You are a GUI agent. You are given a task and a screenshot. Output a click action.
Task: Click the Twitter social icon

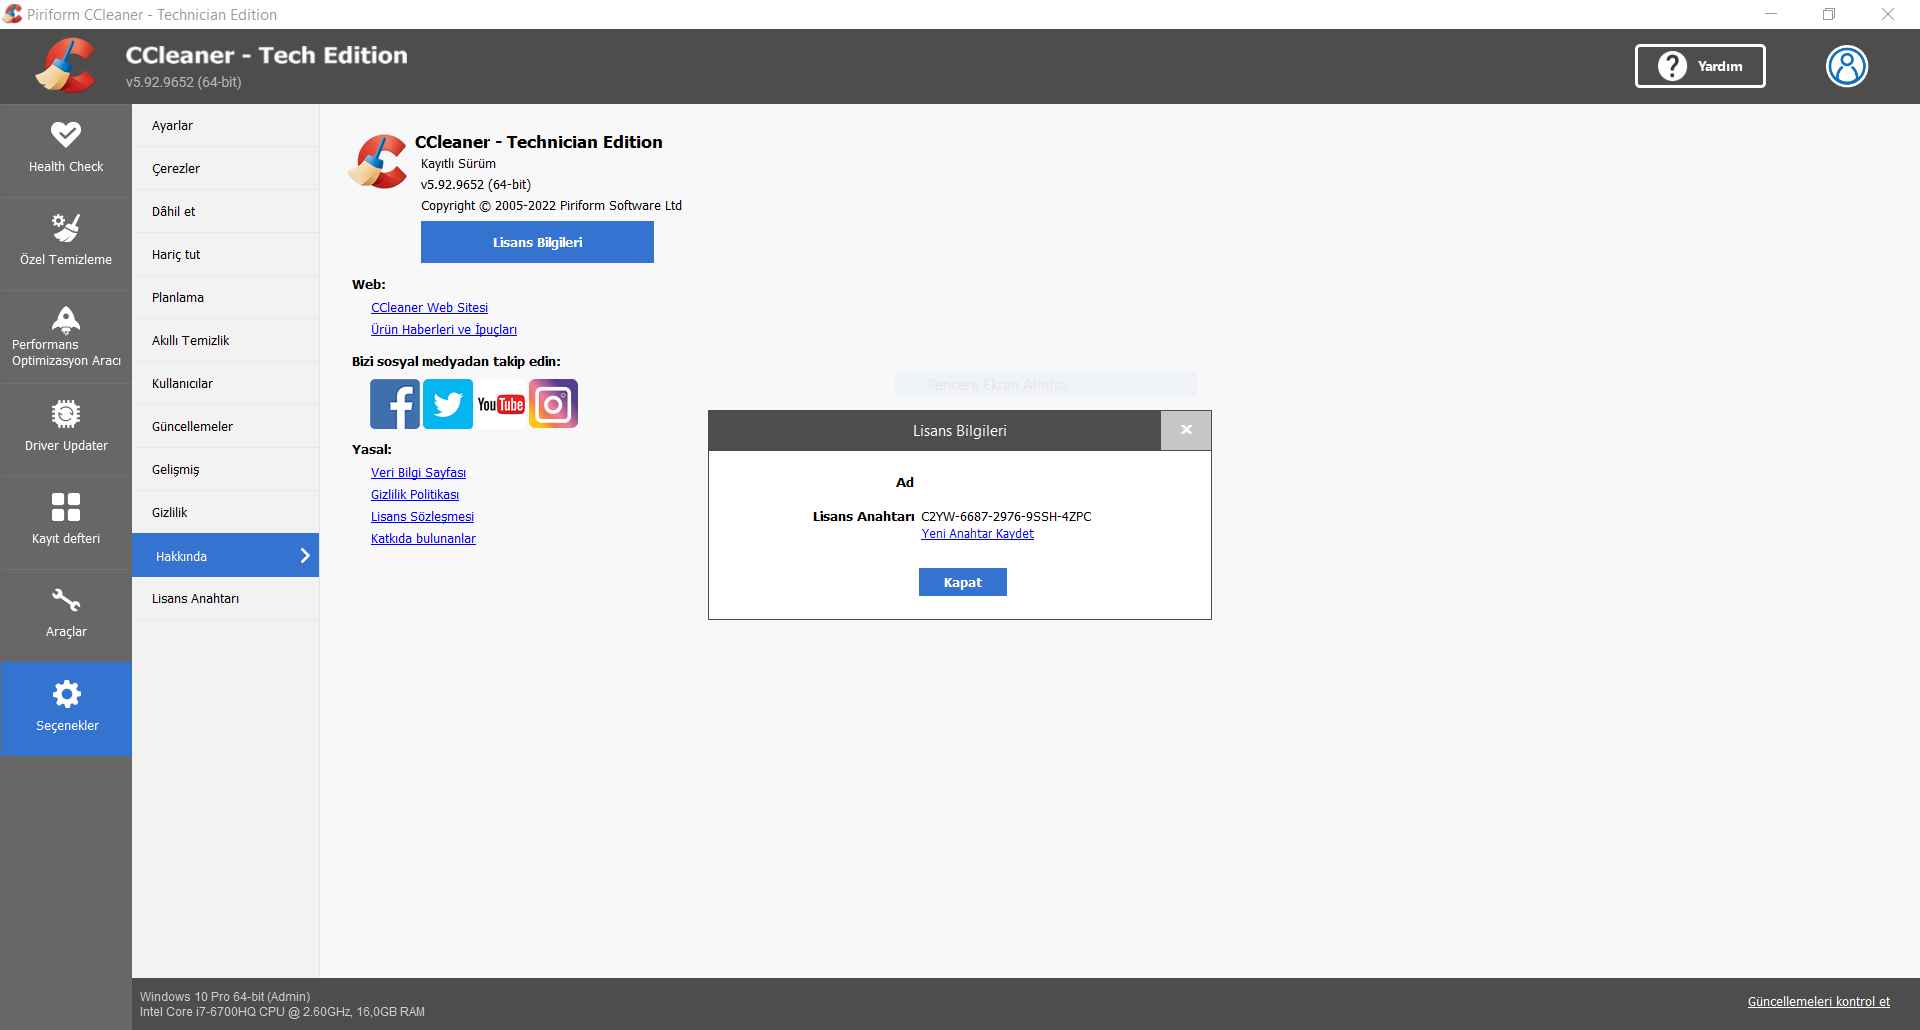coord(448,404)
